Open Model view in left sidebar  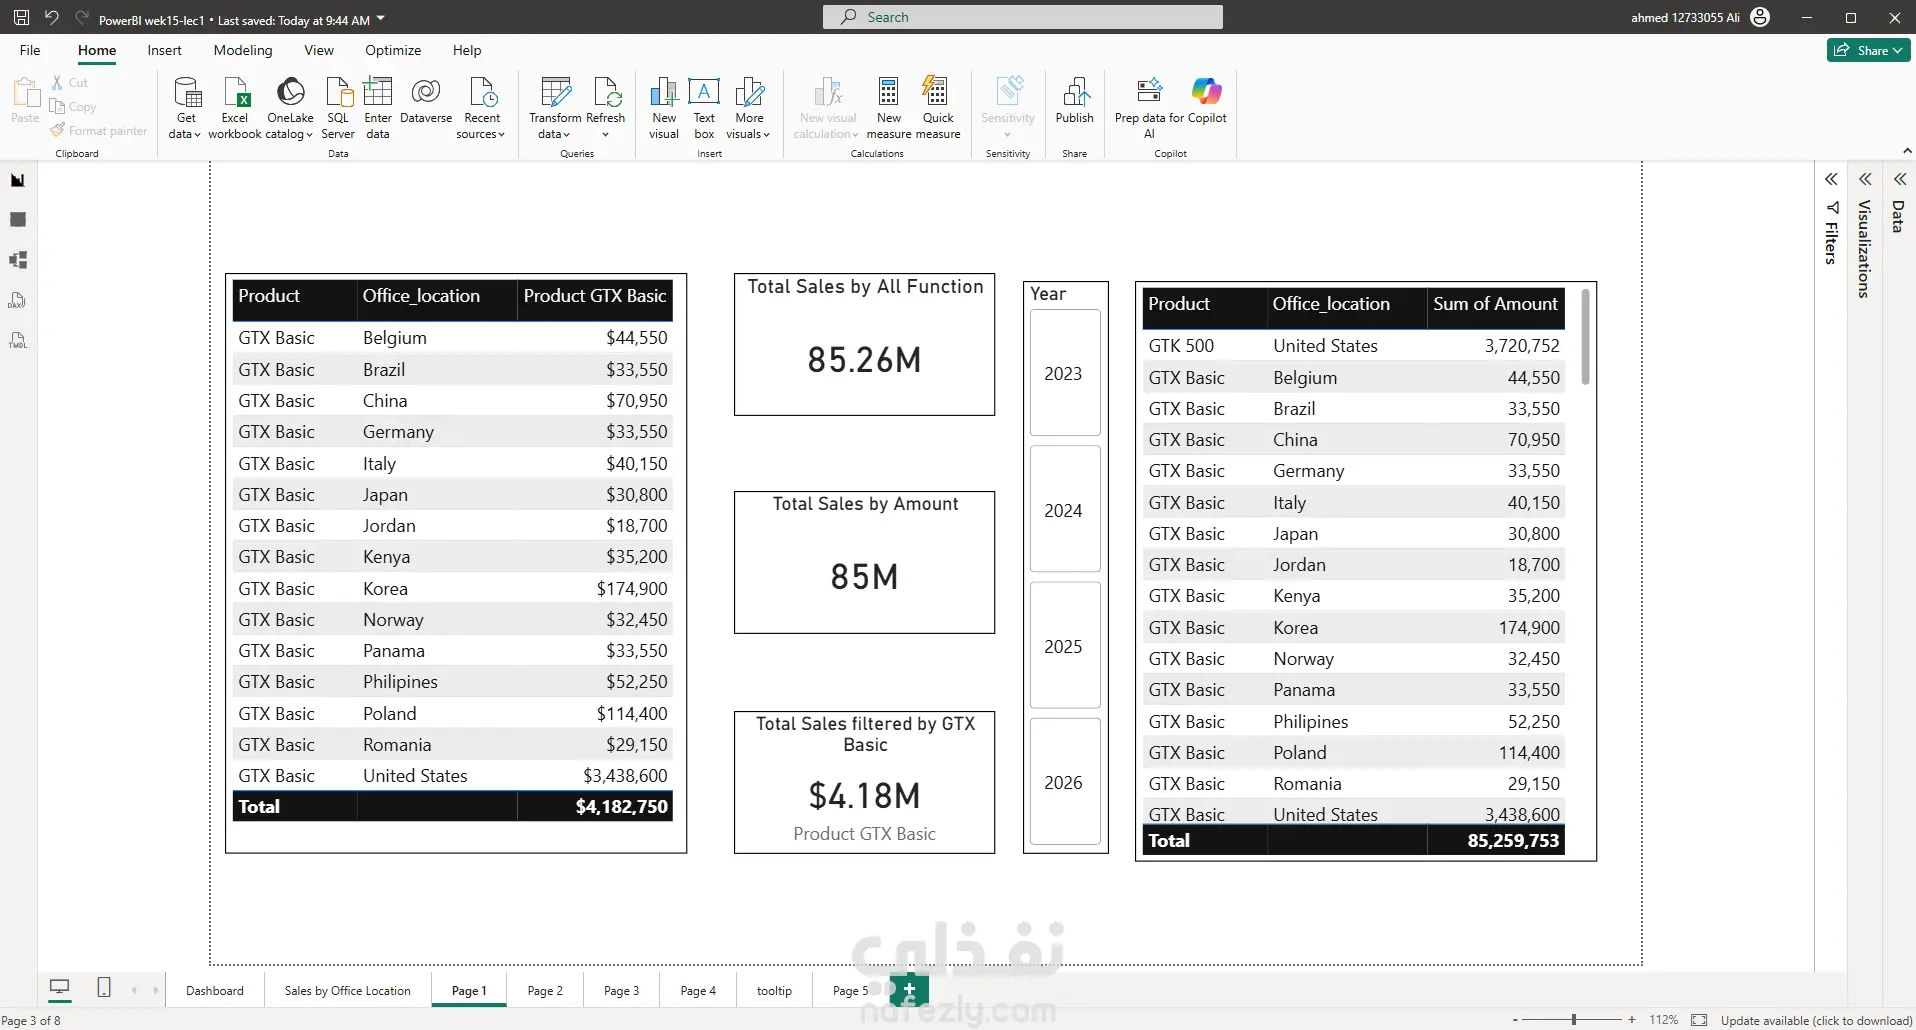click(x=18, y=260)
